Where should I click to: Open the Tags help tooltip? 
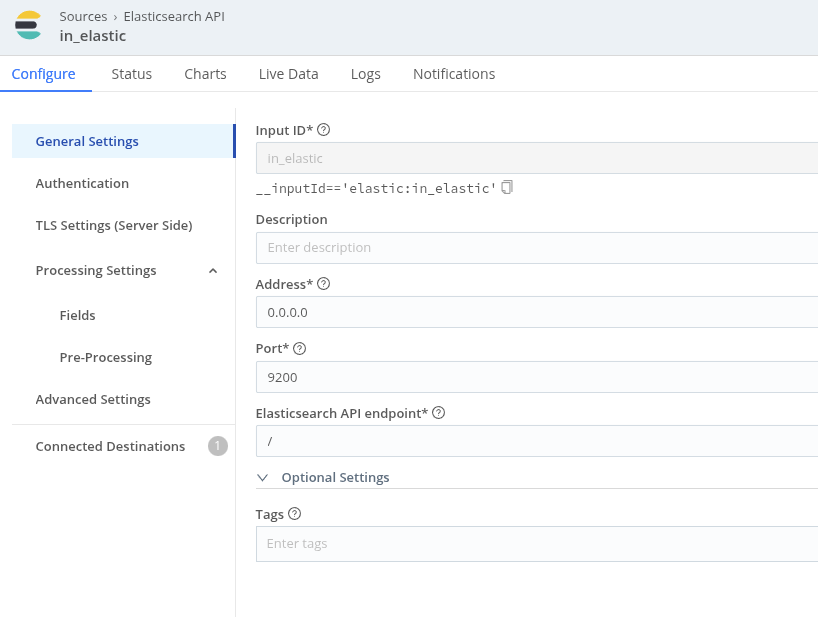point(295,513)
